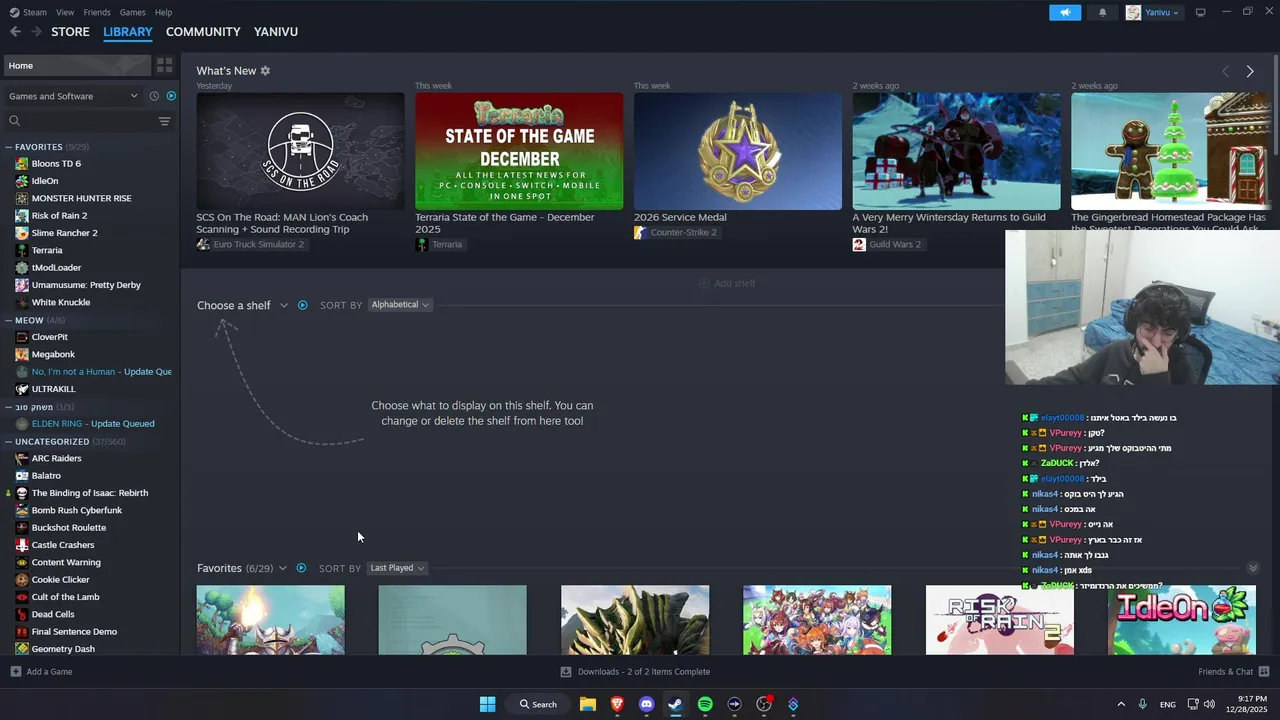The image size is (1280, 720).
Task: Show next What's New items
Action: click(x=1250, y=71)
